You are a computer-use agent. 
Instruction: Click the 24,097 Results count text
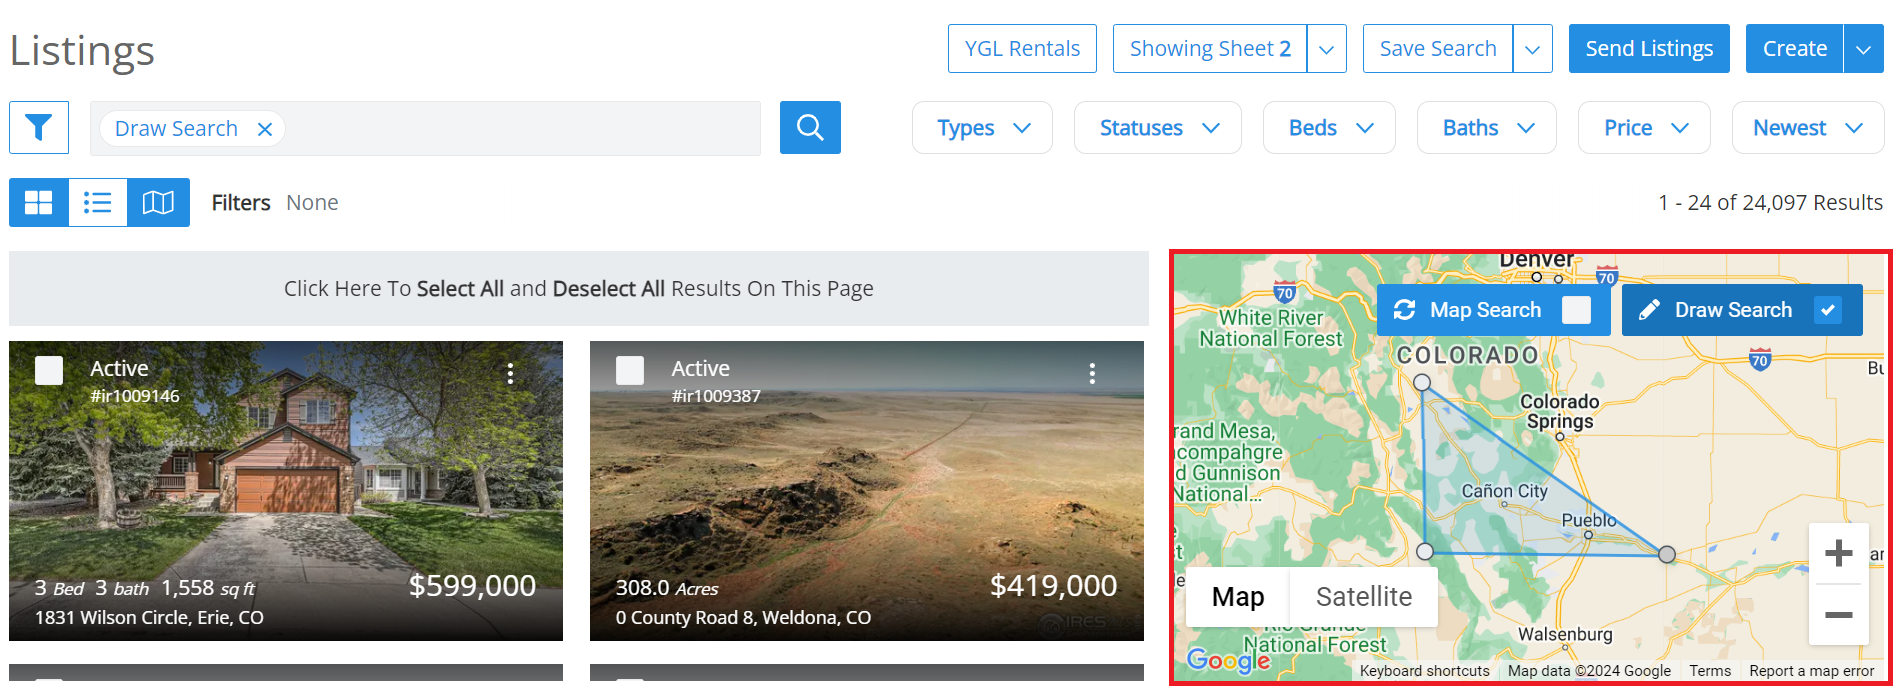[x=1770, y=203]
